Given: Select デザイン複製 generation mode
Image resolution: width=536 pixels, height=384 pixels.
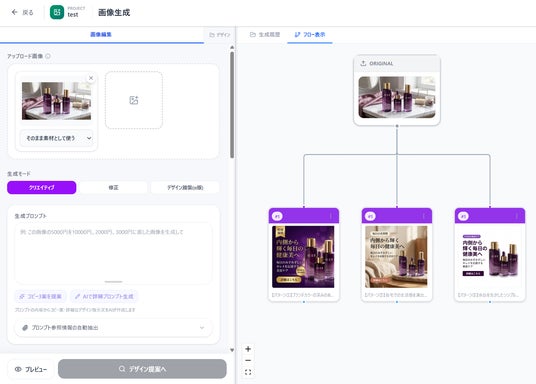Looking at the screenshot, I should (x=185, y=187).
